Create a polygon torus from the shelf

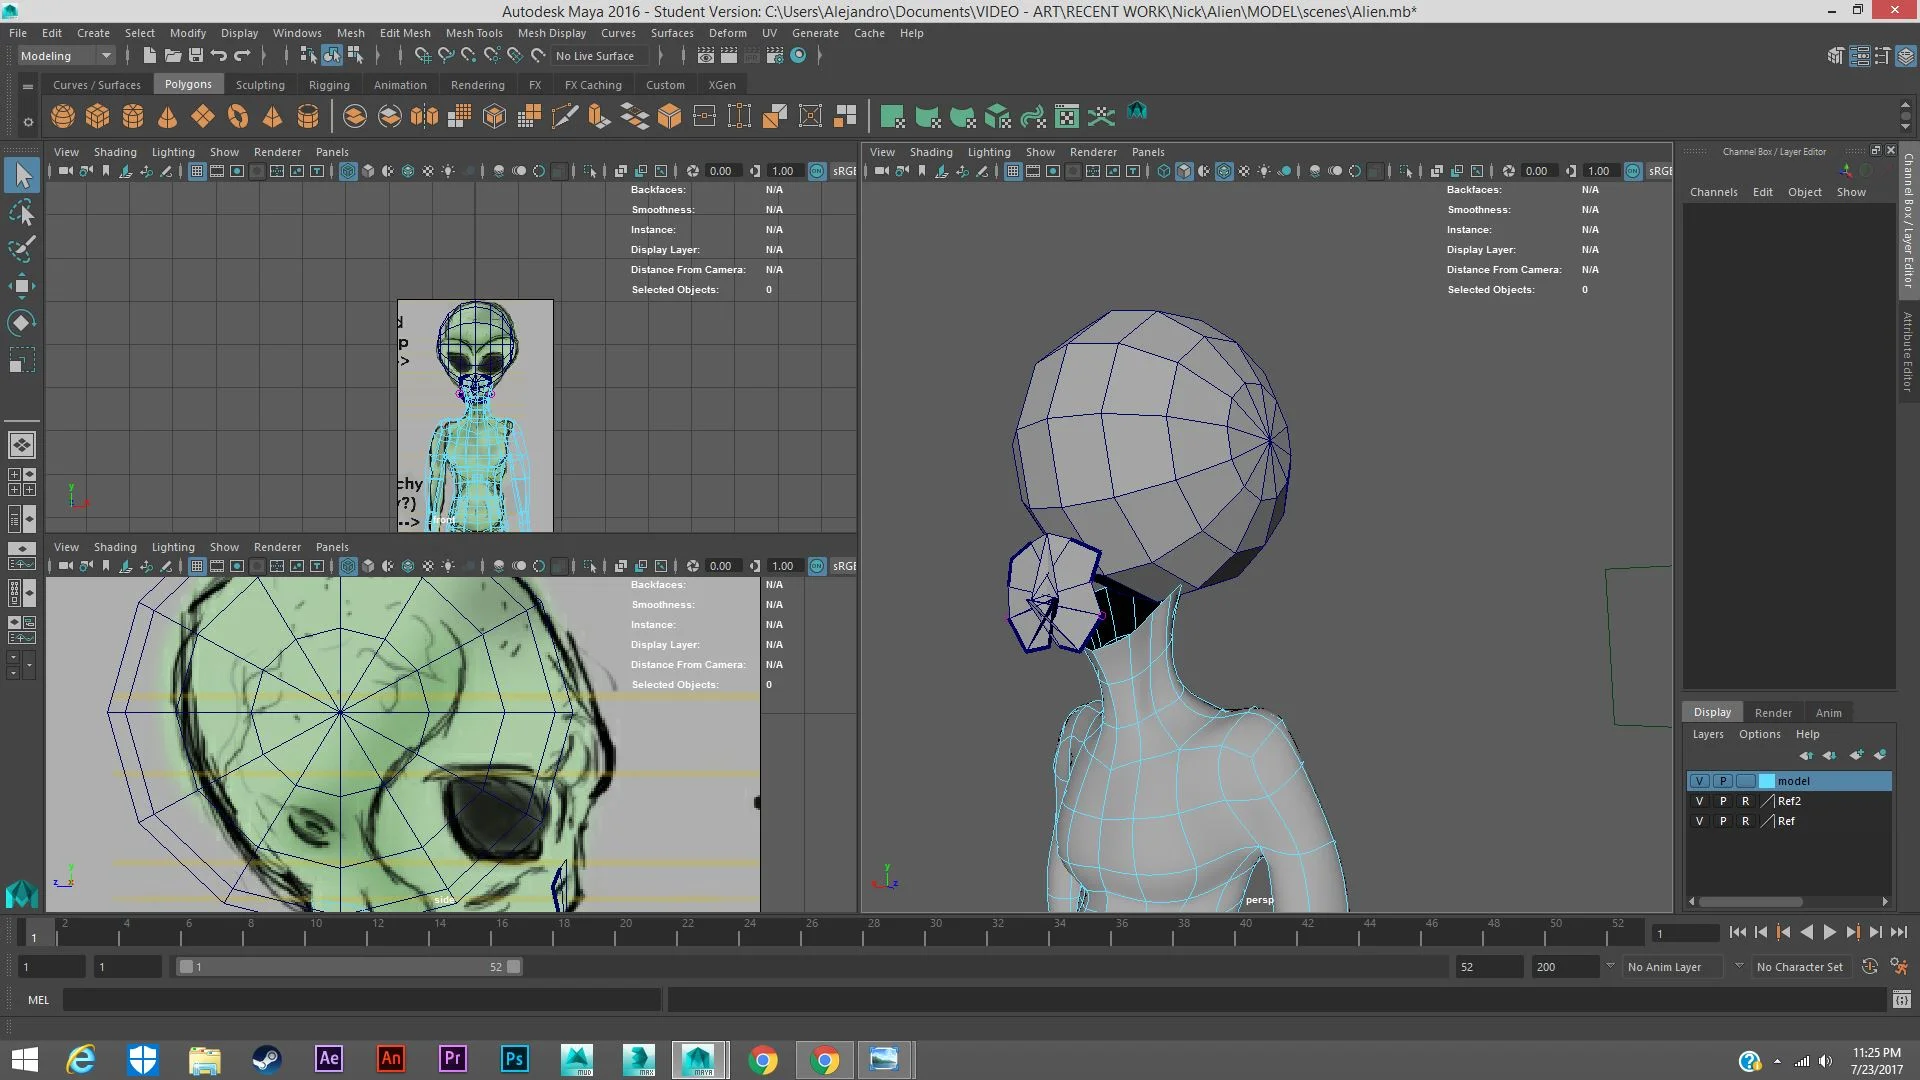click(x=238, y=116)
